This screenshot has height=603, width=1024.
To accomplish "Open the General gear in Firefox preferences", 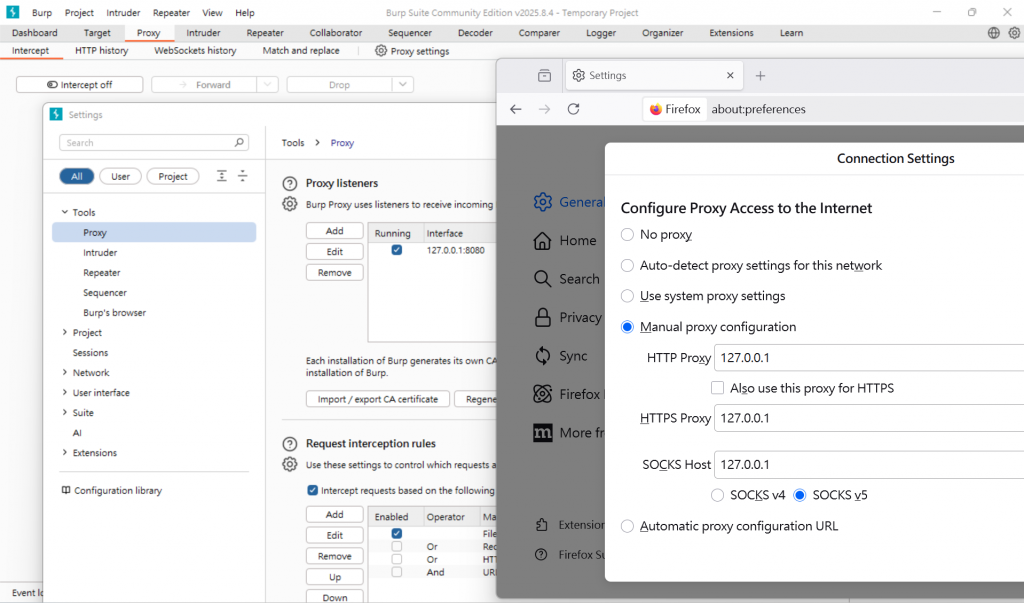I will click(543, 202).
